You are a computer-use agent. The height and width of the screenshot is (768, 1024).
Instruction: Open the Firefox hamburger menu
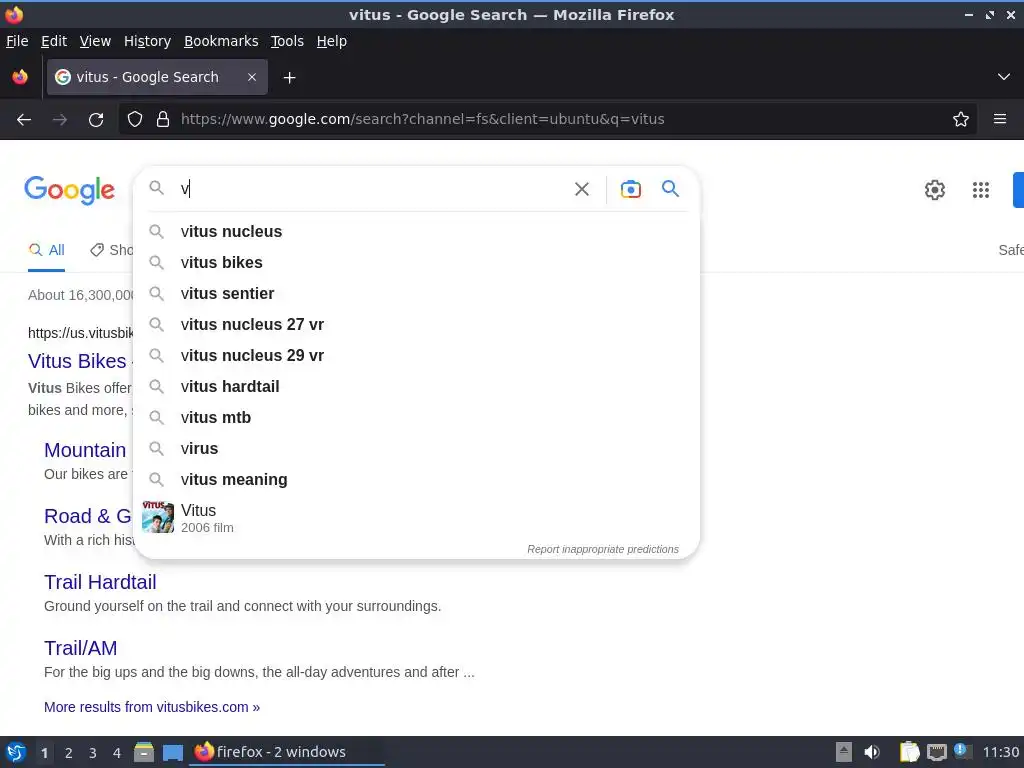1000,119
